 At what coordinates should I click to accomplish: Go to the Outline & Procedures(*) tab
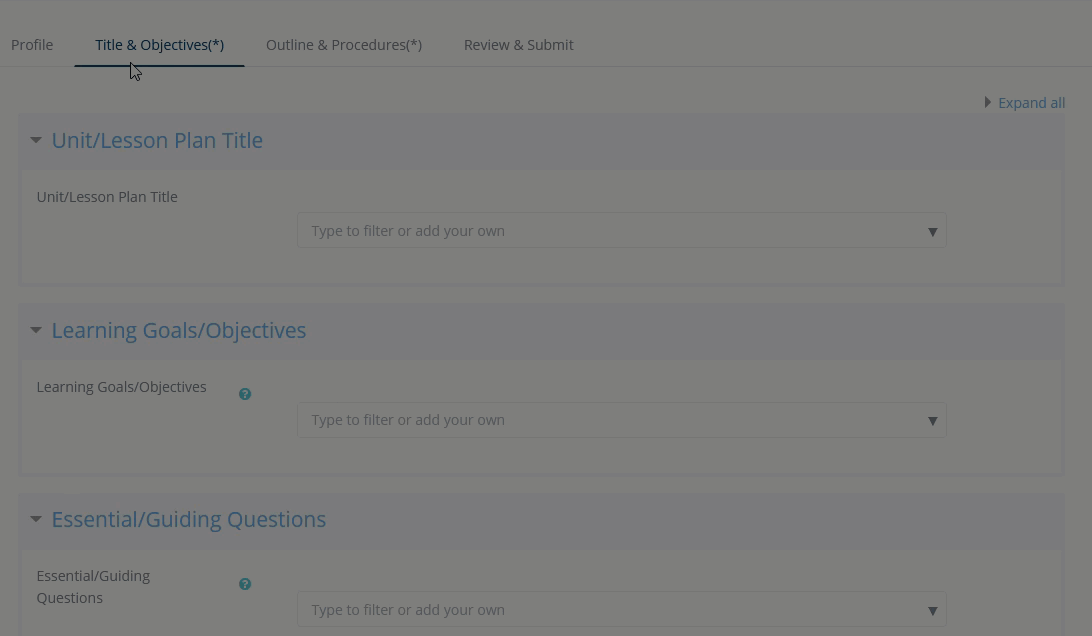pyautogui.click(x=344, y=45)
